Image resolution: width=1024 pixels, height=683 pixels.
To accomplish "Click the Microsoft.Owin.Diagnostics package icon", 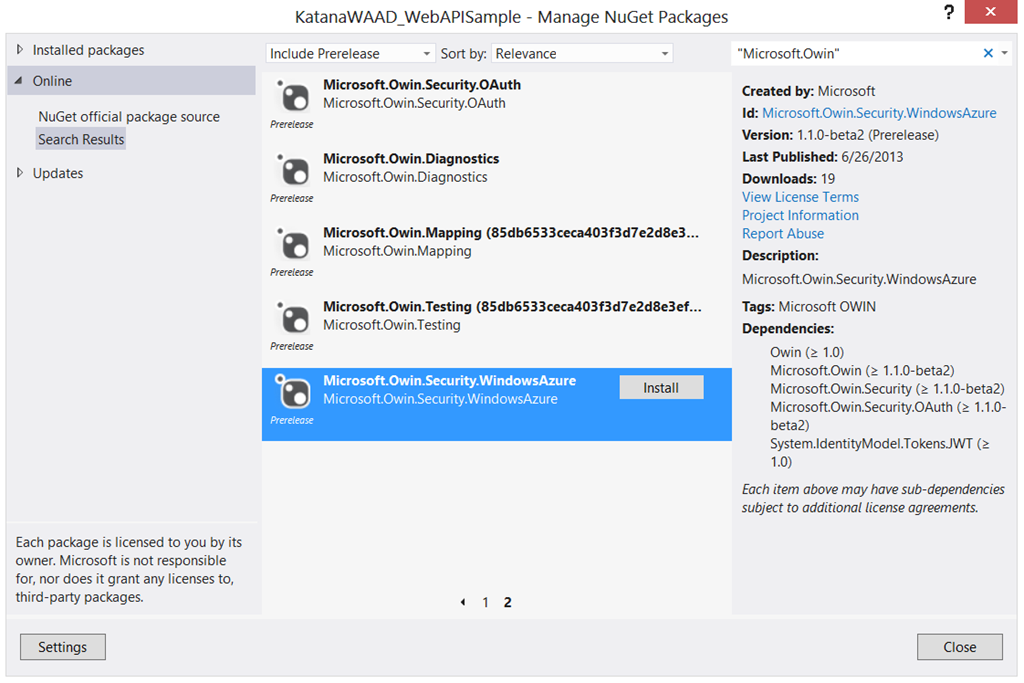I will click(292, 171).
